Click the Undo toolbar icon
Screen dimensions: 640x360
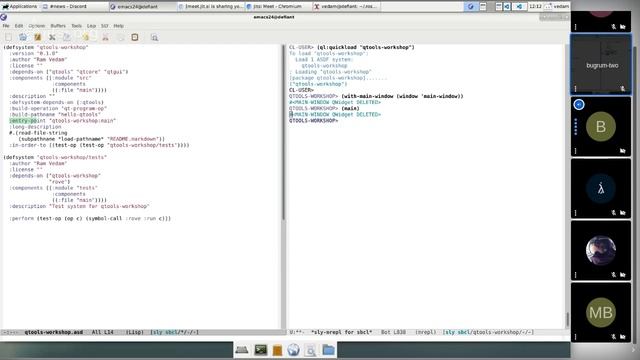pos(85,37)
